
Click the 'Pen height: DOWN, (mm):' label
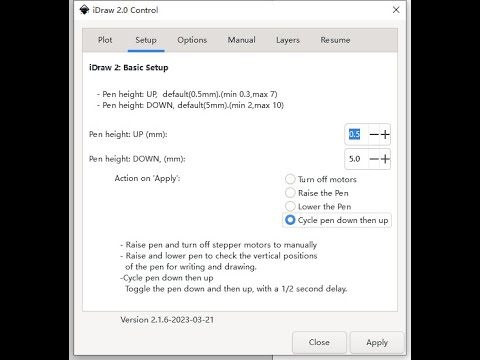tap(137, 159)
